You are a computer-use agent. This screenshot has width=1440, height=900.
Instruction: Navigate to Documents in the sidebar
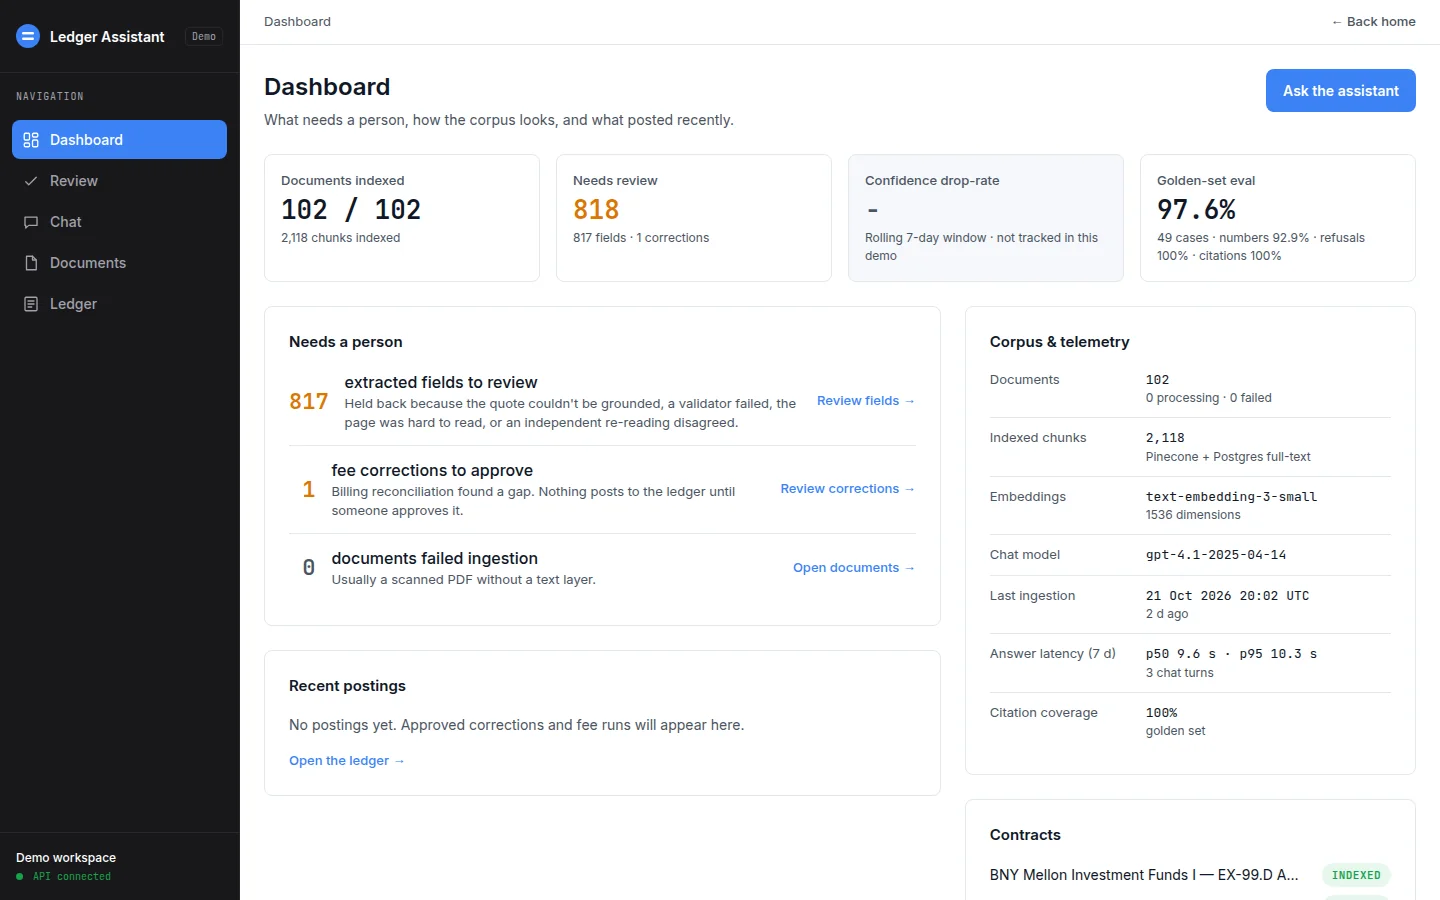coord(119,263)
